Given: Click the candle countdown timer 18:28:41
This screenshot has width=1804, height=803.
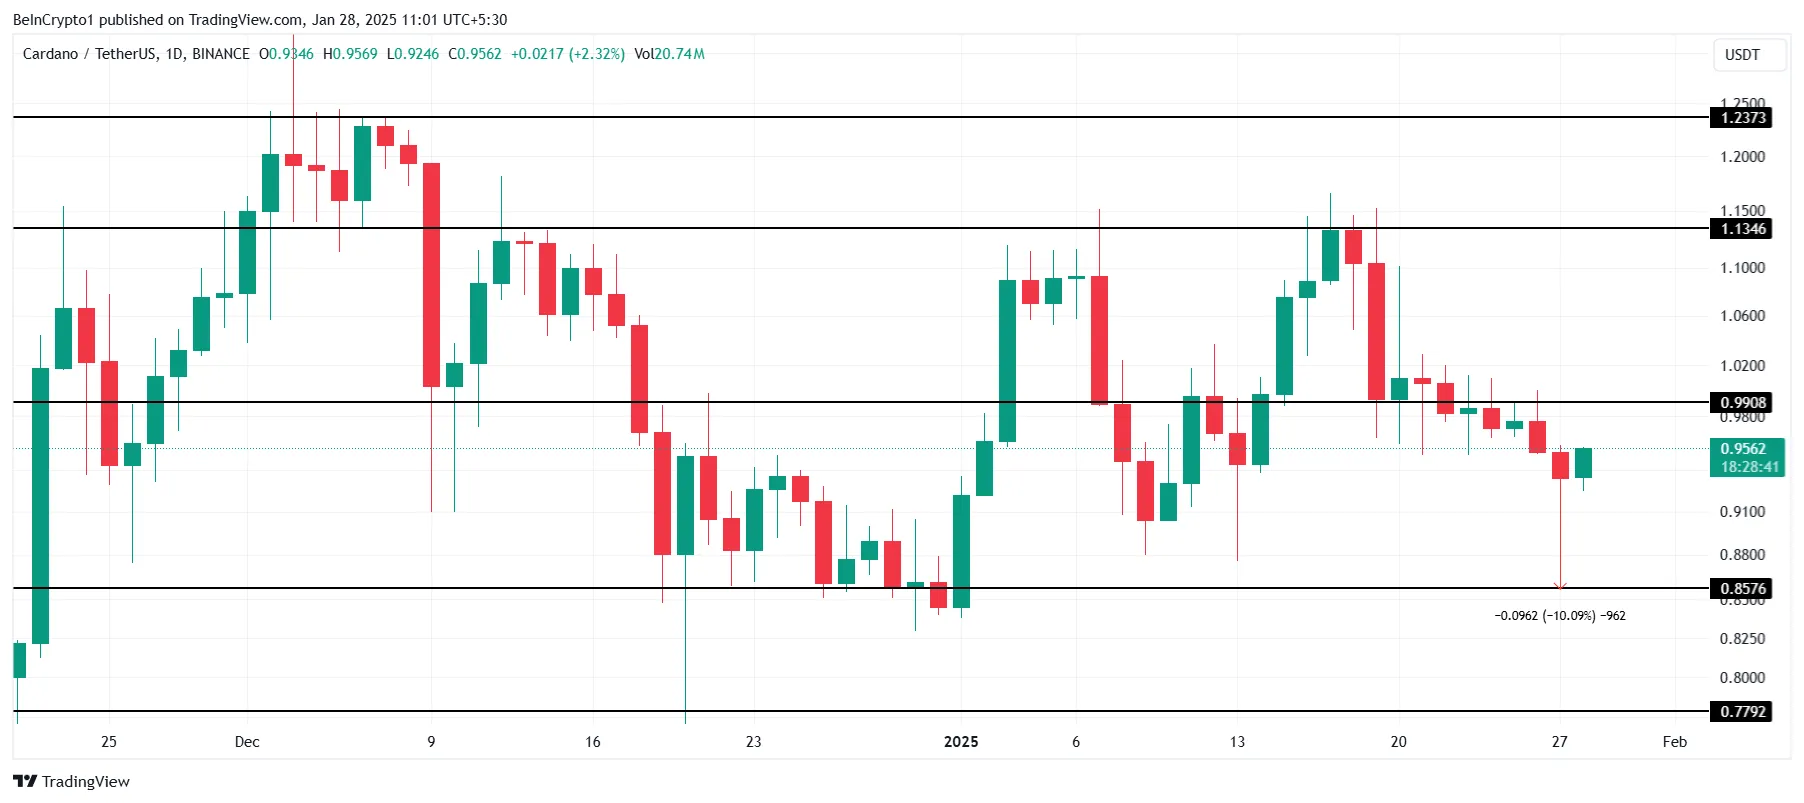Looking at the screenshot, I should 1749,467.
